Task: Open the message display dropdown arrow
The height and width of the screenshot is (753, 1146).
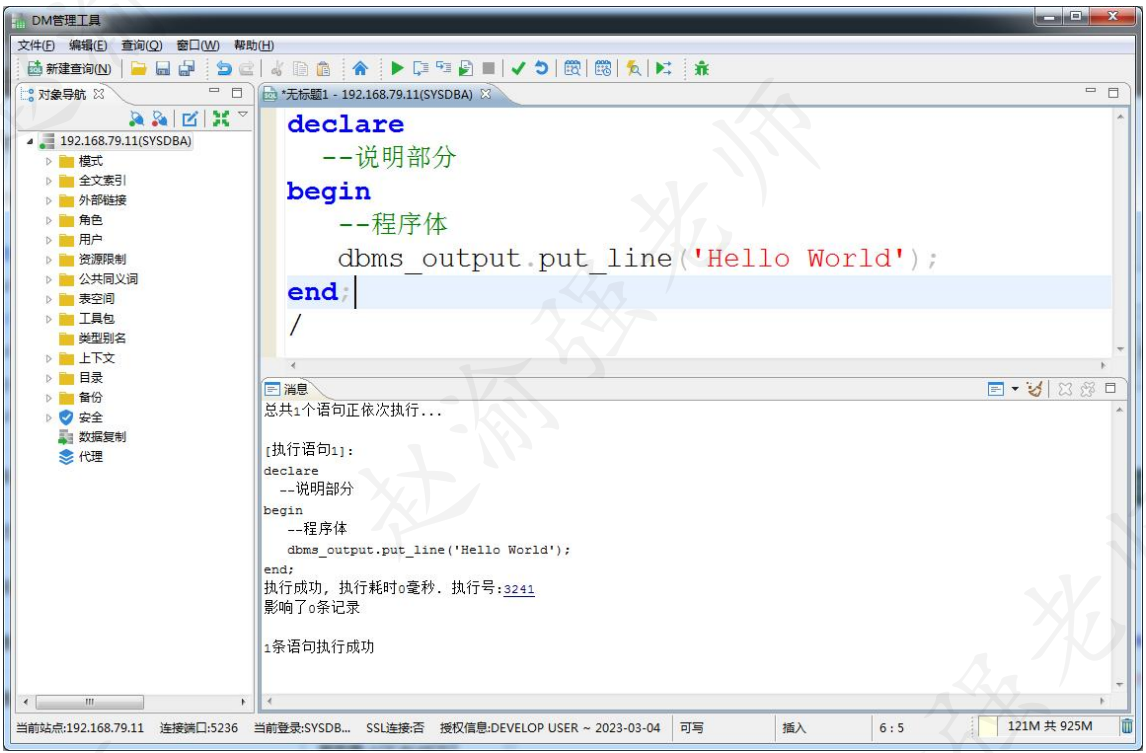Action: point(1014,389)
